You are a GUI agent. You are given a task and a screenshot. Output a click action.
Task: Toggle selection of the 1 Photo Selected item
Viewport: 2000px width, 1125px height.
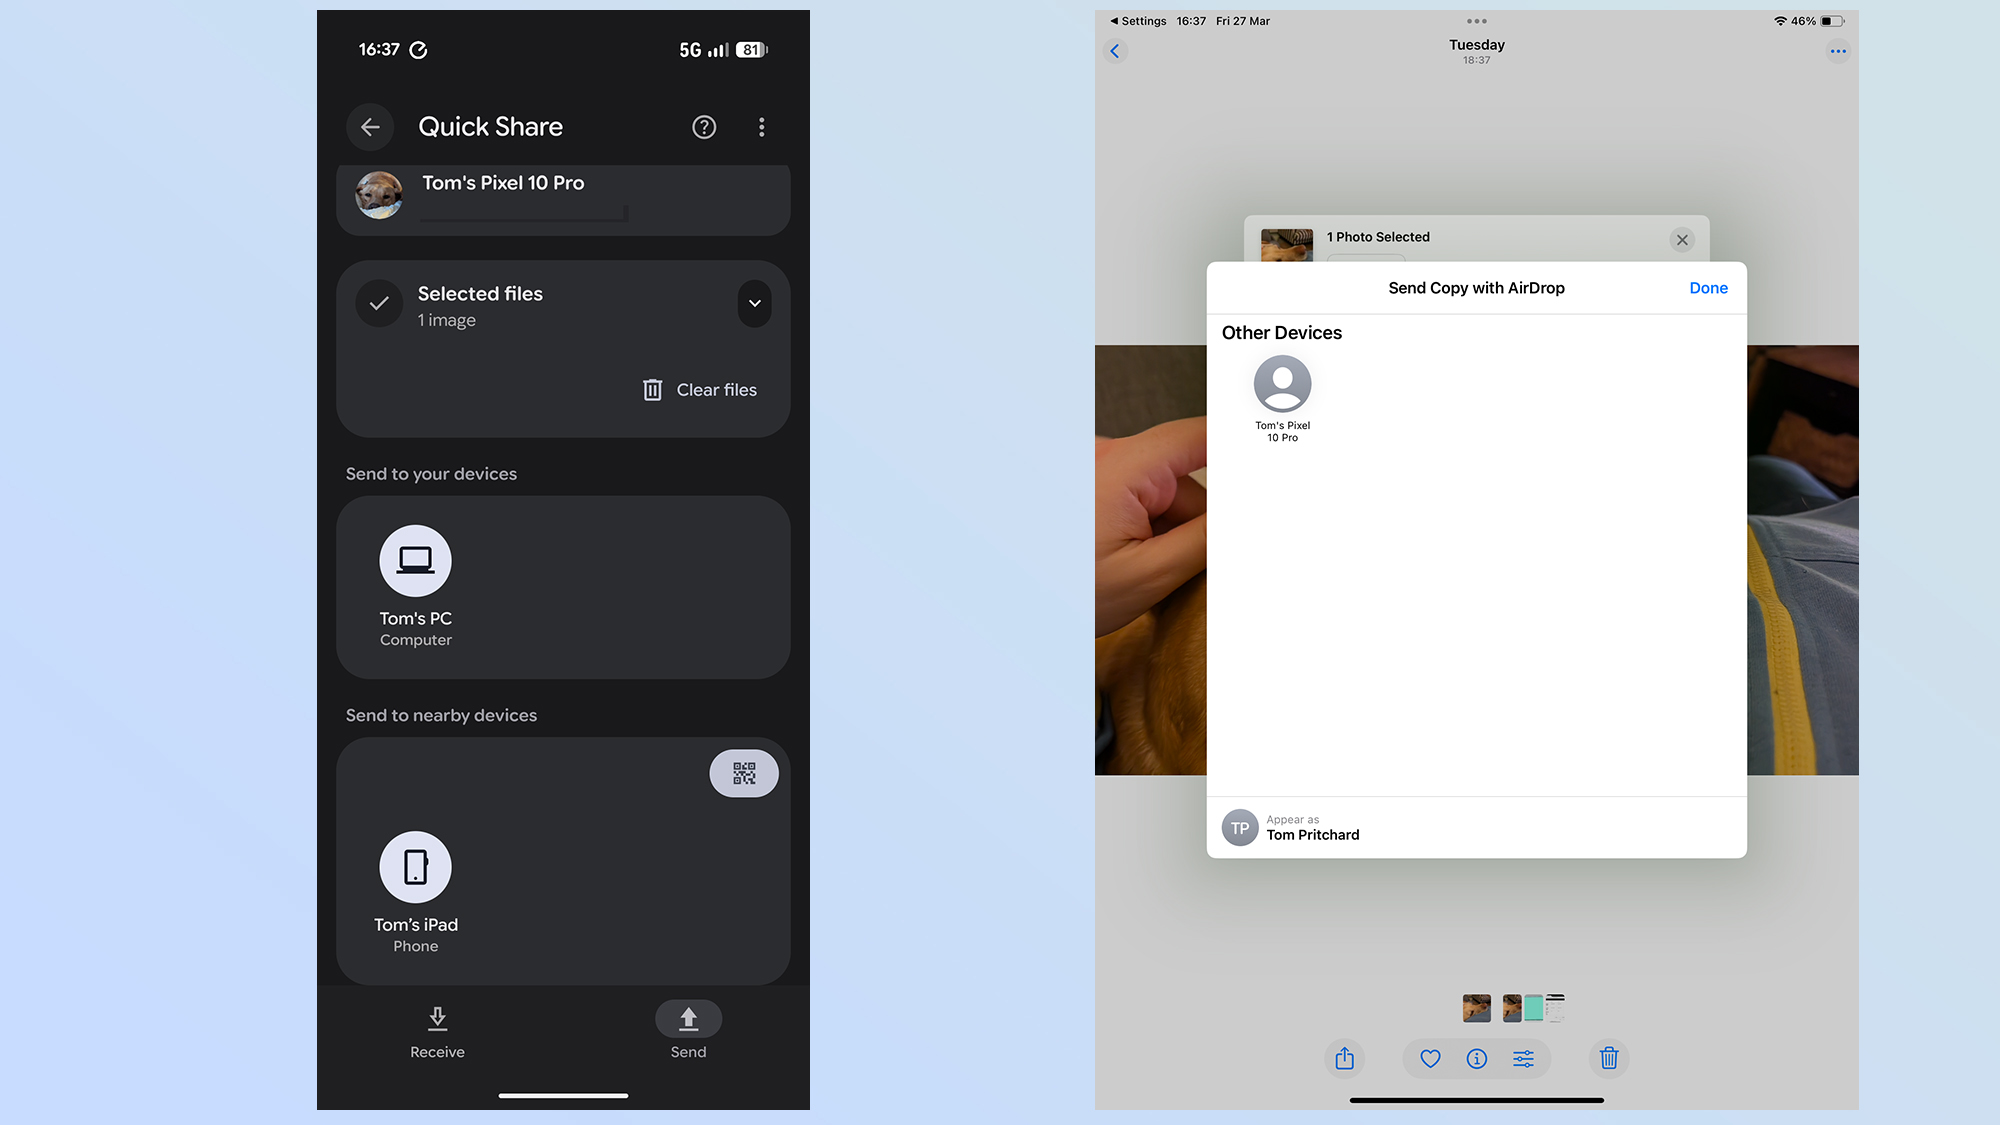(1378, 237)
